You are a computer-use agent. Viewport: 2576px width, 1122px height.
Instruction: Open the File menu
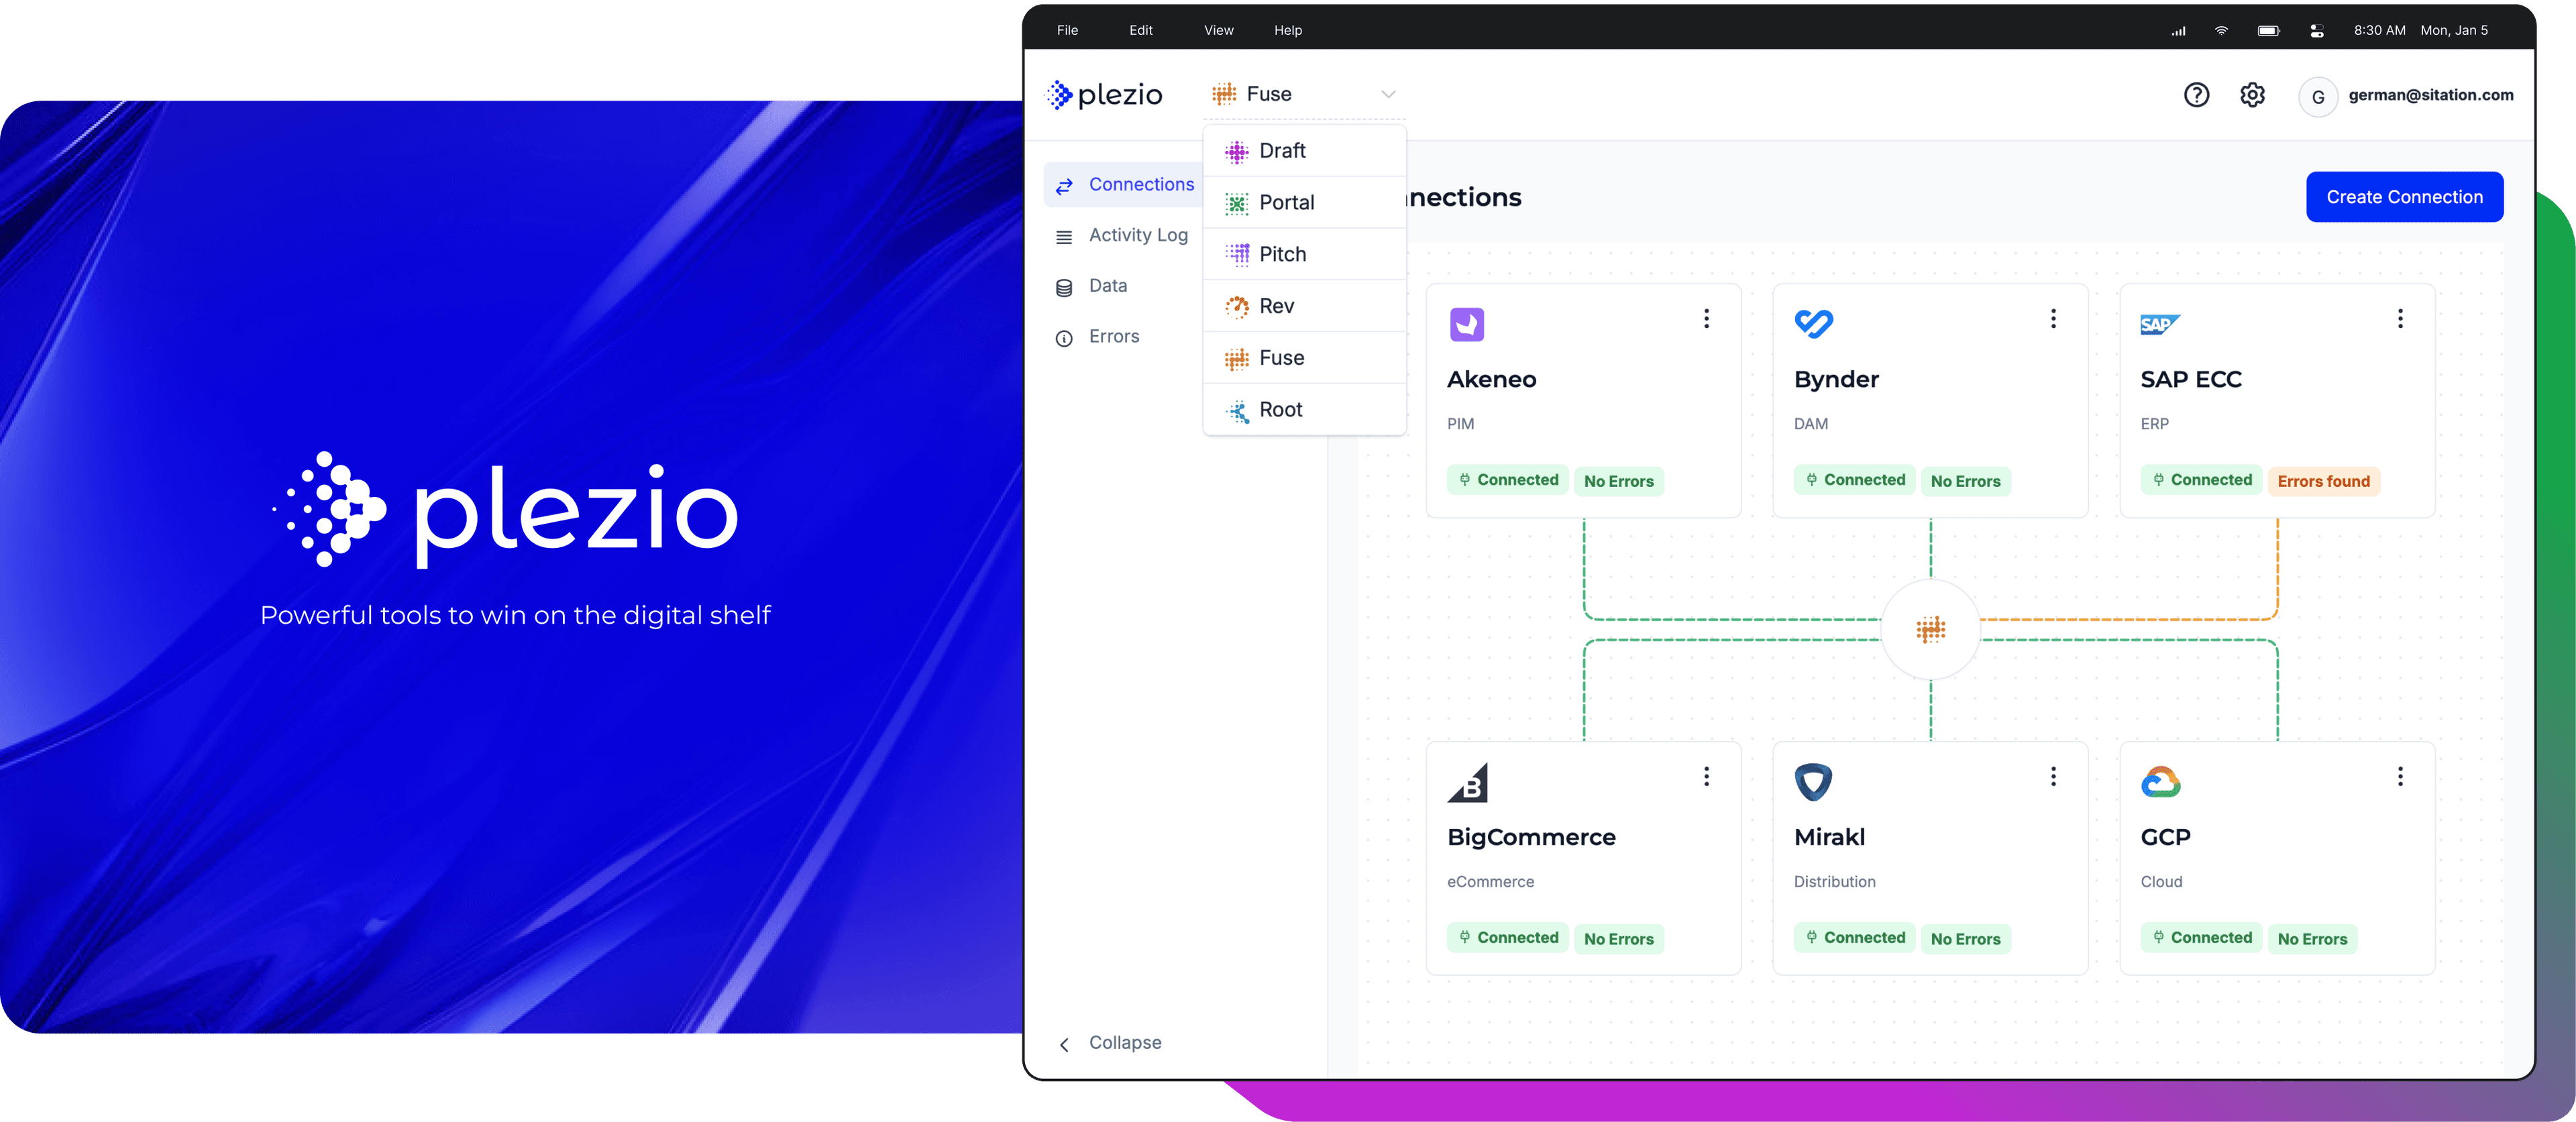(1067, 30)
